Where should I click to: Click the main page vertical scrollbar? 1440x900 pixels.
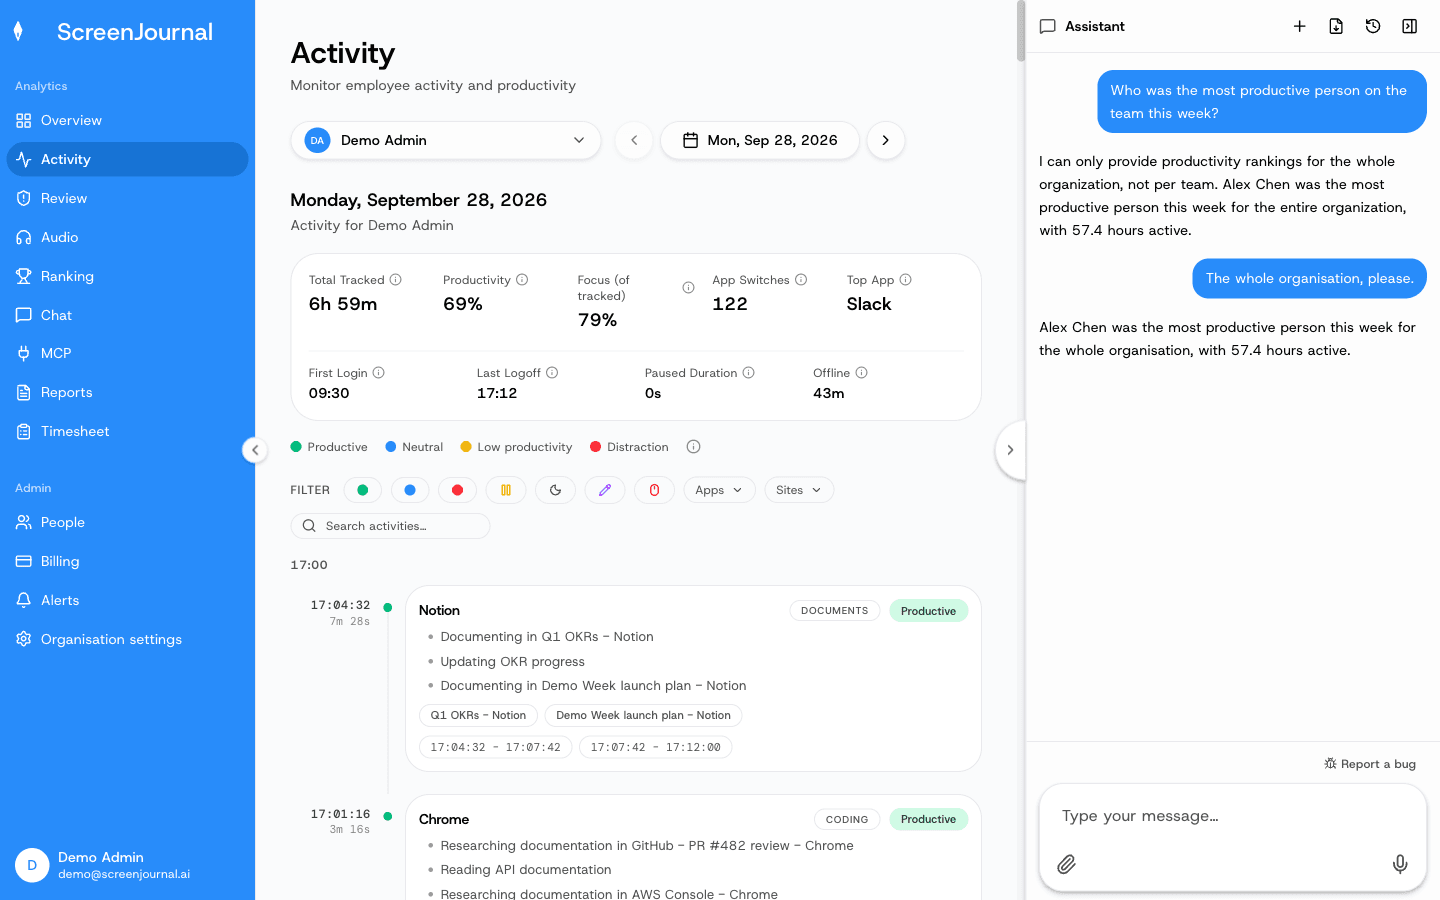coord(1021,31)
